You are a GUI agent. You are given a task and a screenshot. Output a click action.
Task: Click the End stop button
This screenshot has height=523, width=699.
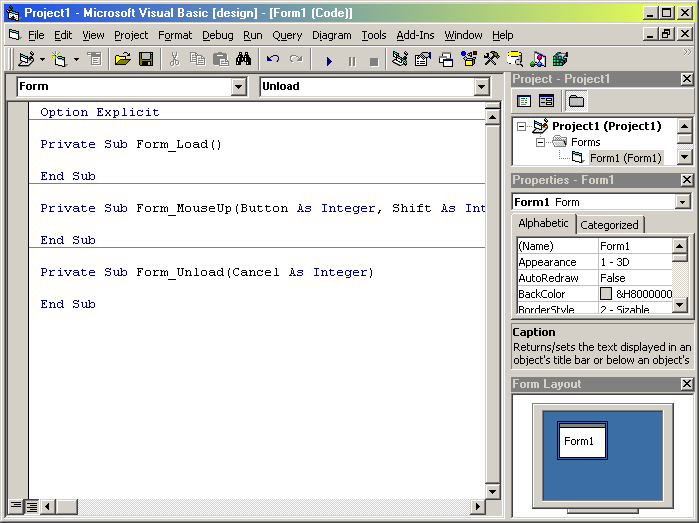click(x=374, y=61)
